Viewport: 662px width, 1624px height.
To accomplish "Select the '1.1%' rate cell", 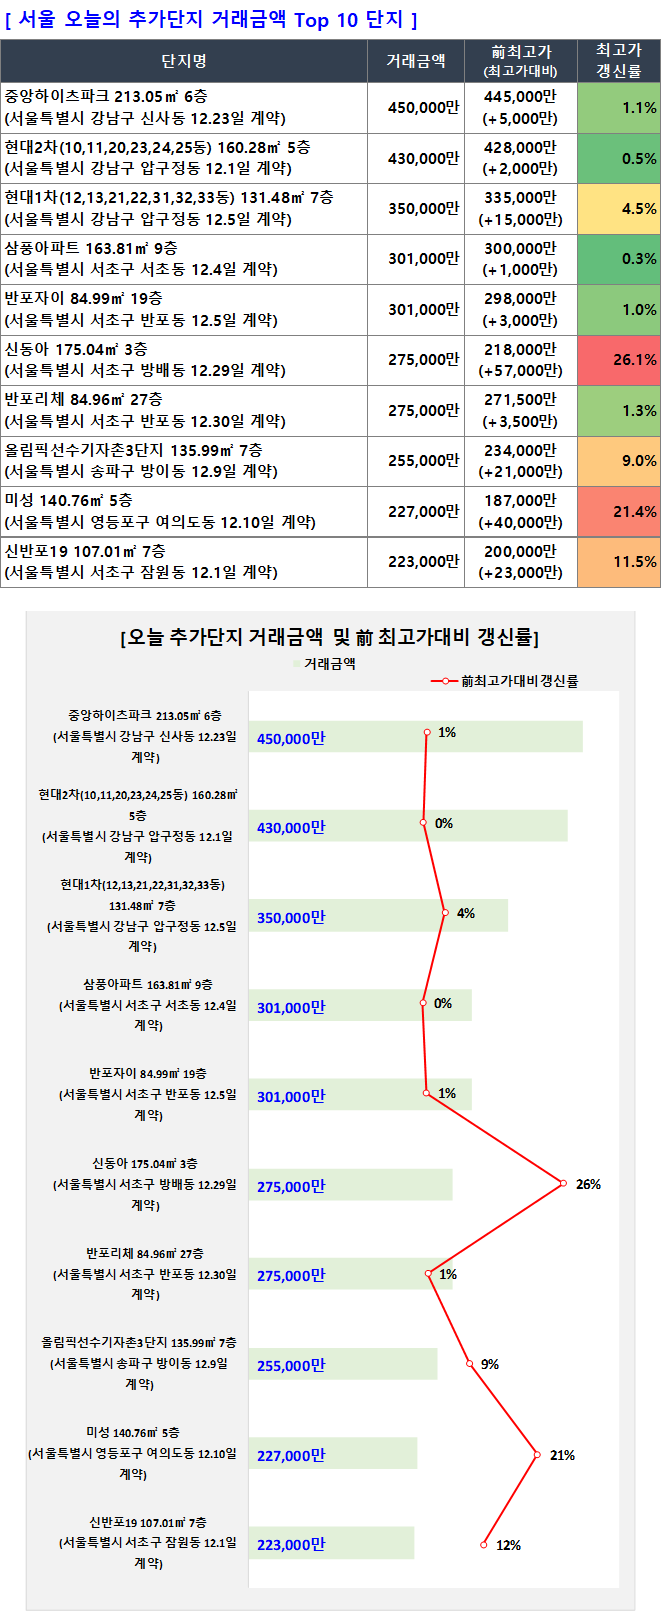I will [x=619, y=108].
